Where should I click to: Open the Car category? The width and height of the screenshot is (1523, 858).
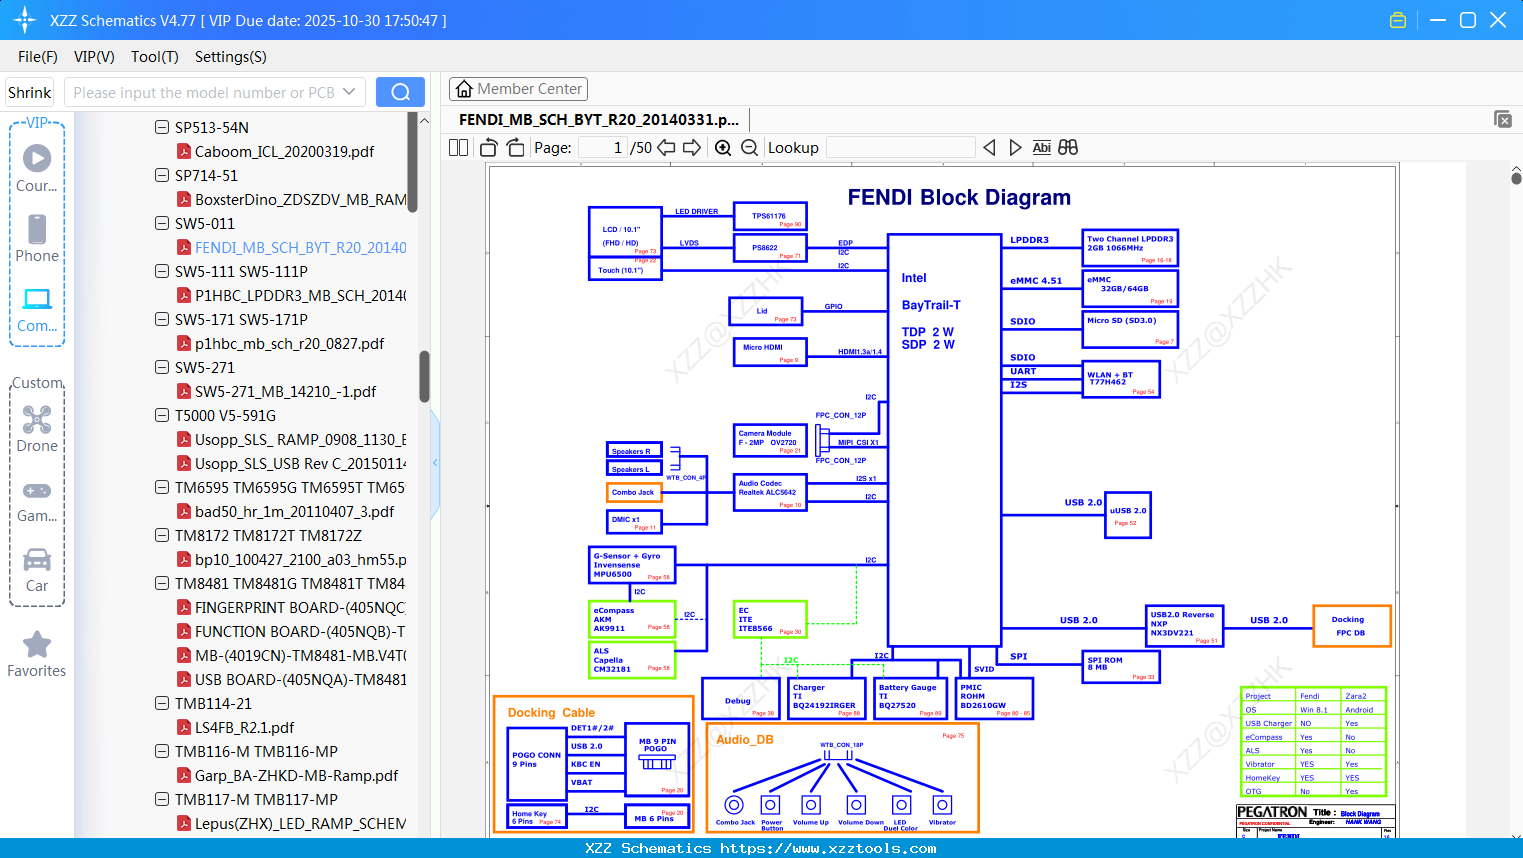tap(37, 570)
